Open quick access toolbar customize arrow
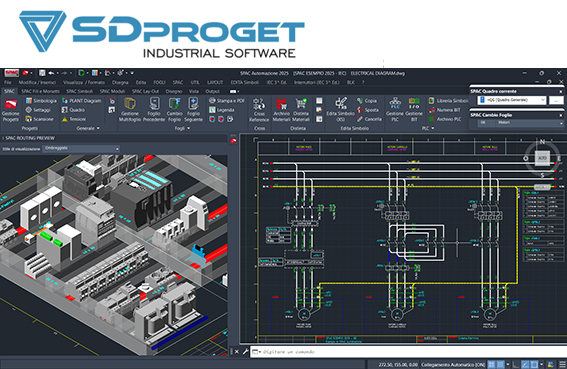 132,73
